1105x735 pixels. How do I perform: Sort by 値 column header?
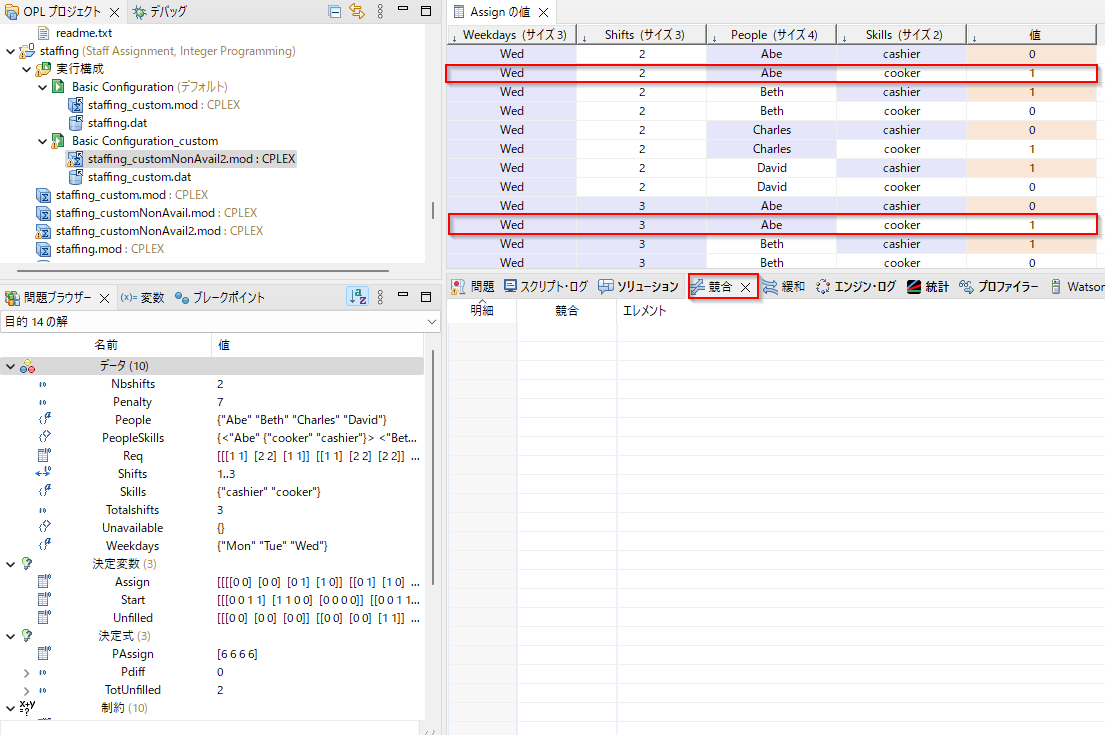(1031, 35)
